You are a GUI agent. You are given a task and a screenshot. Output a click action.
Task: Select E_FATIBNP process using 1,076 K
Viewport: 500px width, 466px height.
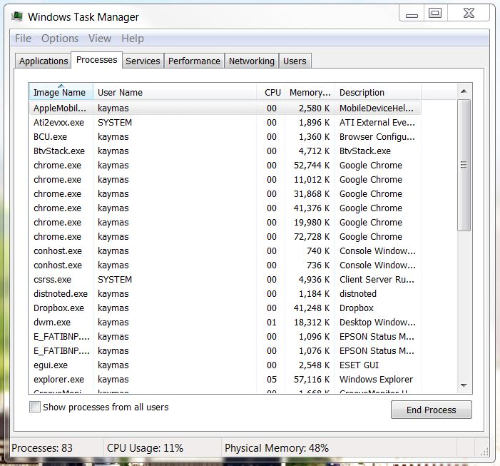[225, 351]
